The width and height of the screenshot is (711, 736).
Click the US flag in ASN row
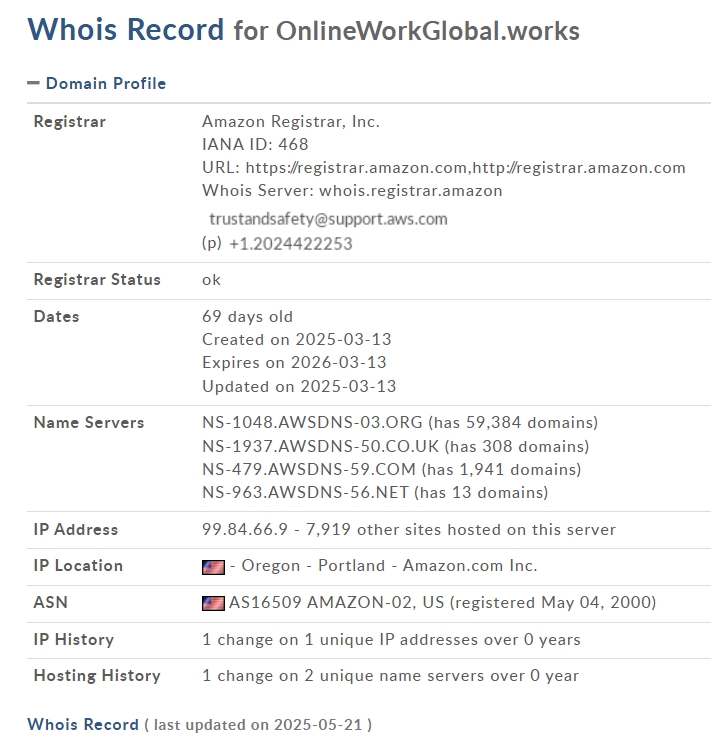213,603
